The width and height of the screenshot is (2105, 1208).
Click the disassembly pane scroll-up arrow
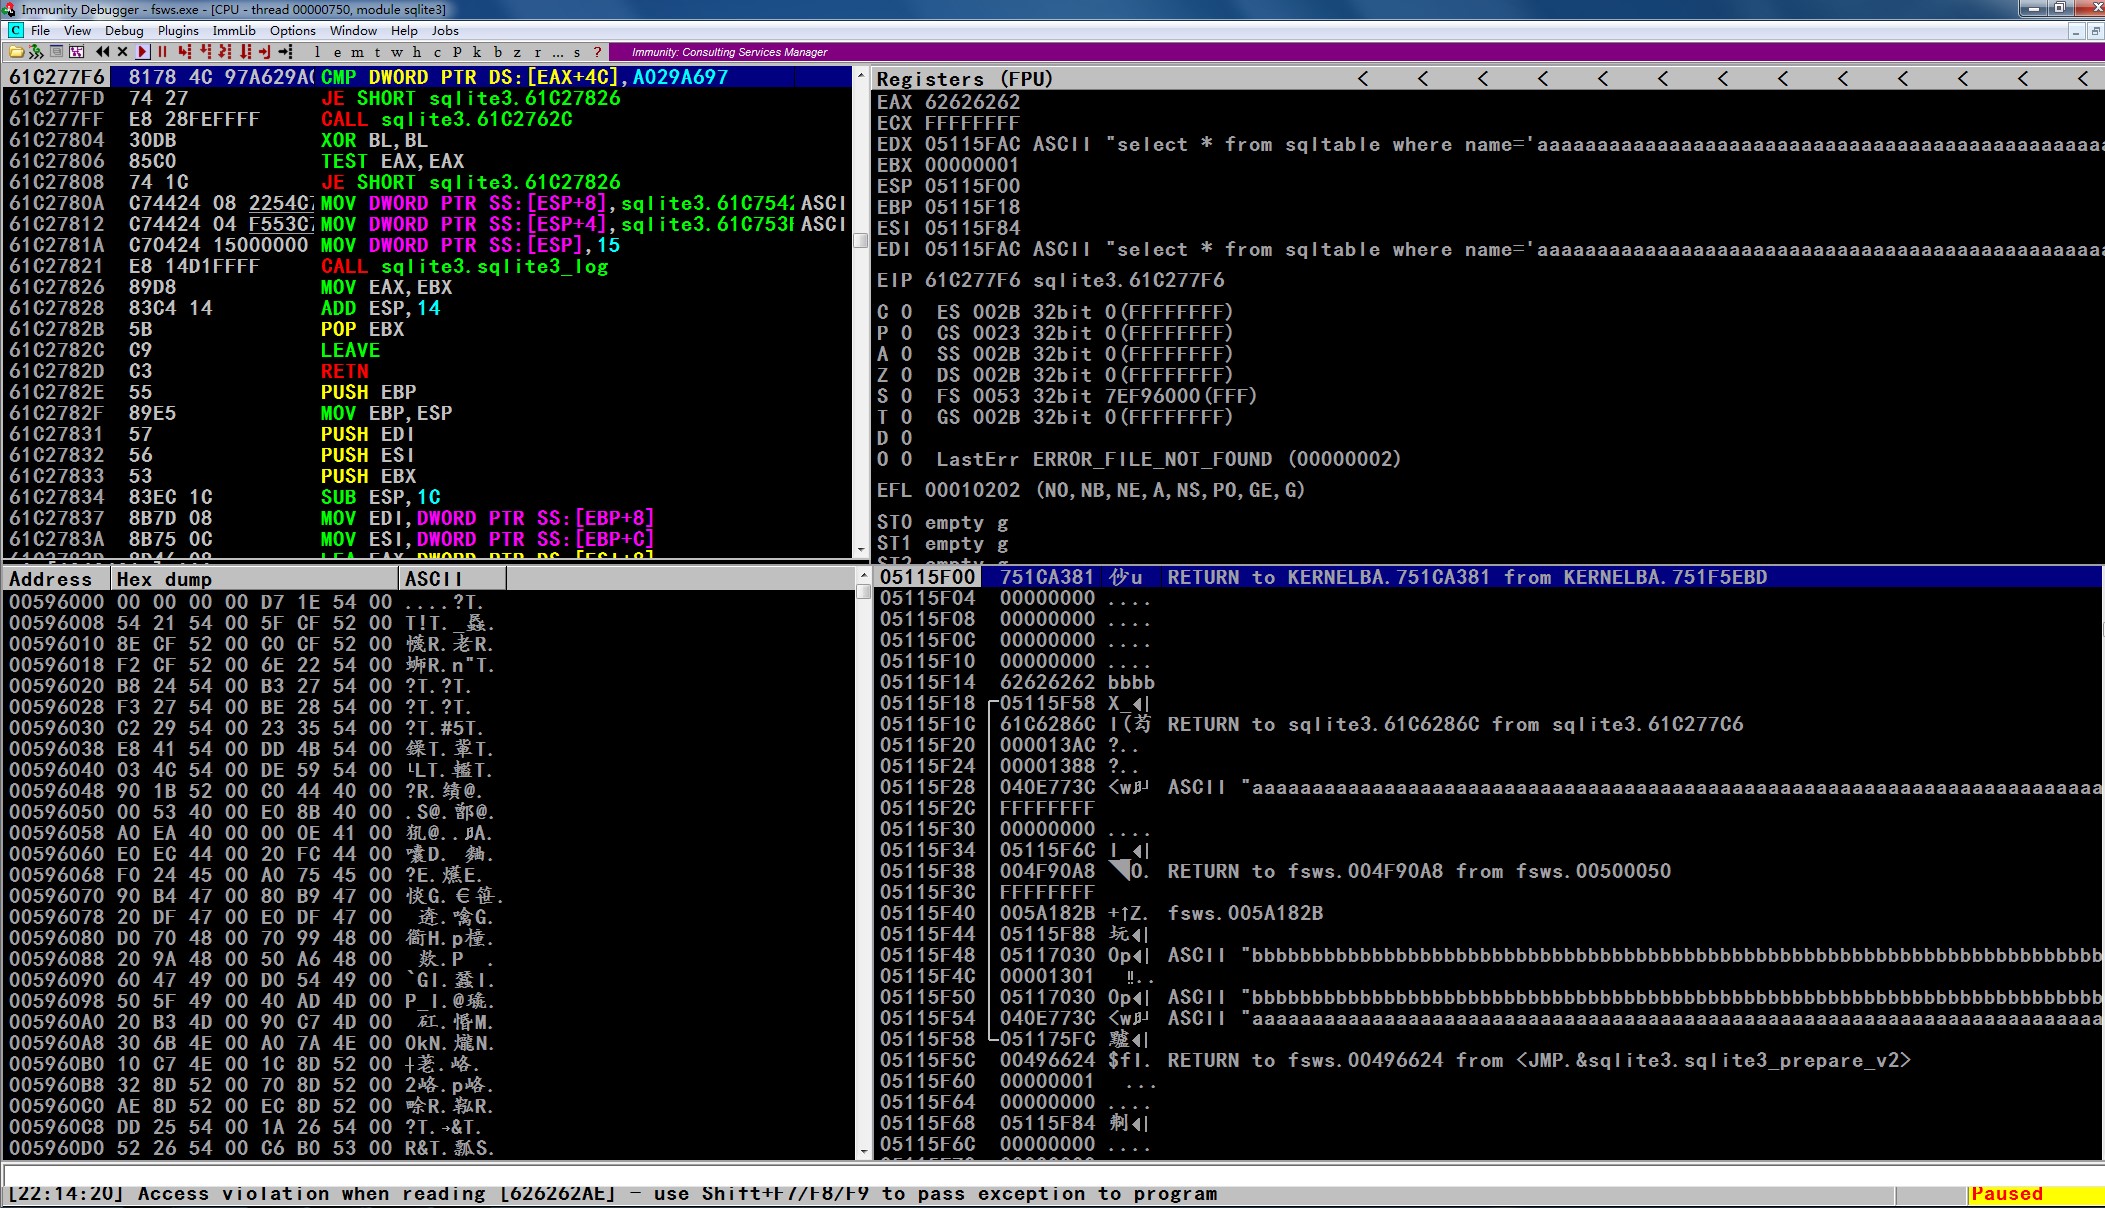point(860,75)
